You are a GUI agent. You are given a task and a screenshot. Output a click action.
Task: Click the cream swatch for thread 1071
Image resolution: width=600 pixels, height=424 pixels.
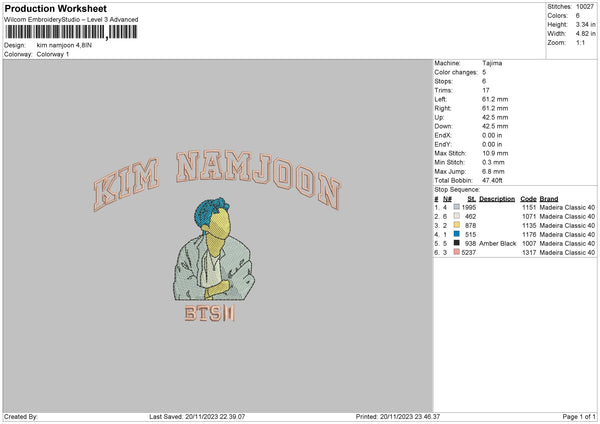pyautogui.click(x=457, y=216)
